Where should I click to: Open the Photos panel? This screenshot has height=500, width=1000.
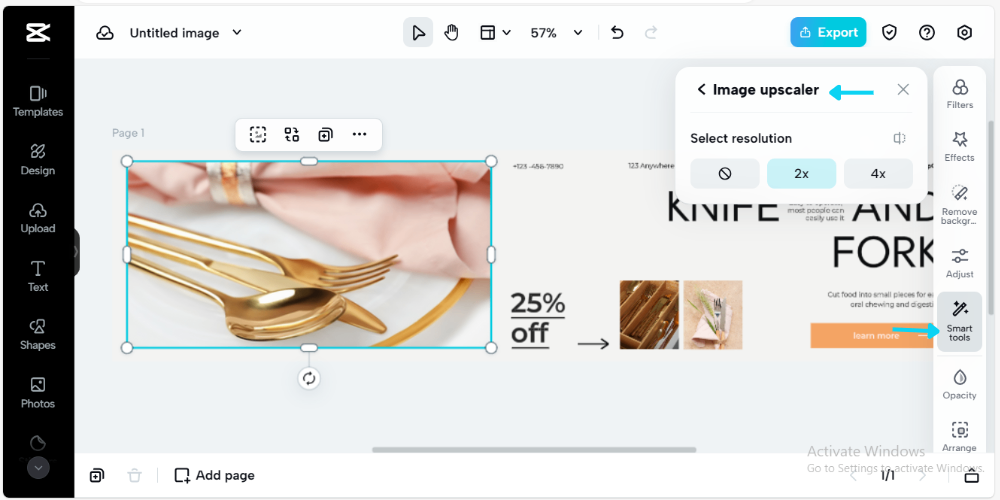(38, 393)
